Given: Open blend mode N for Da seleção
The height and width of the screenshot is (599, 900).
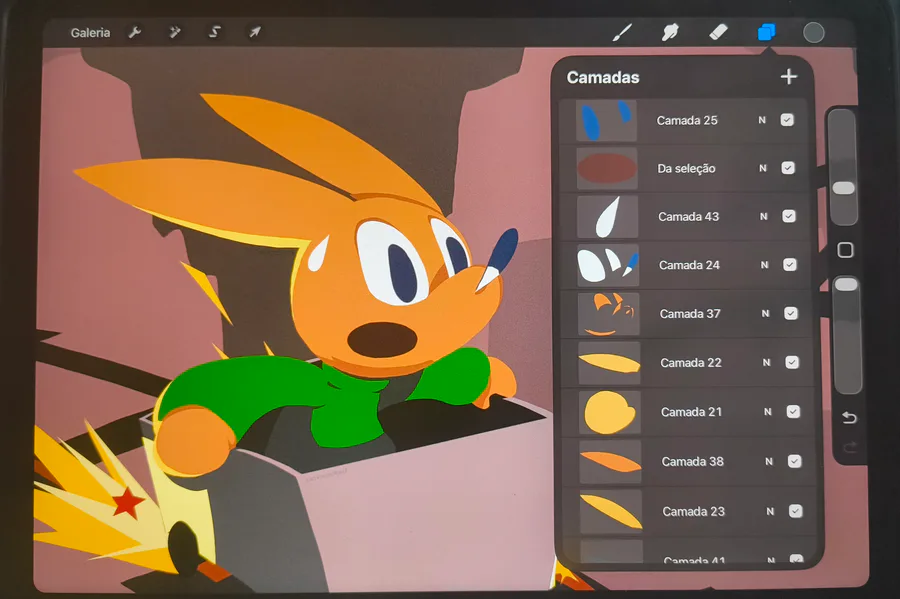Looking at the screenshot, I should click(763, 168).
